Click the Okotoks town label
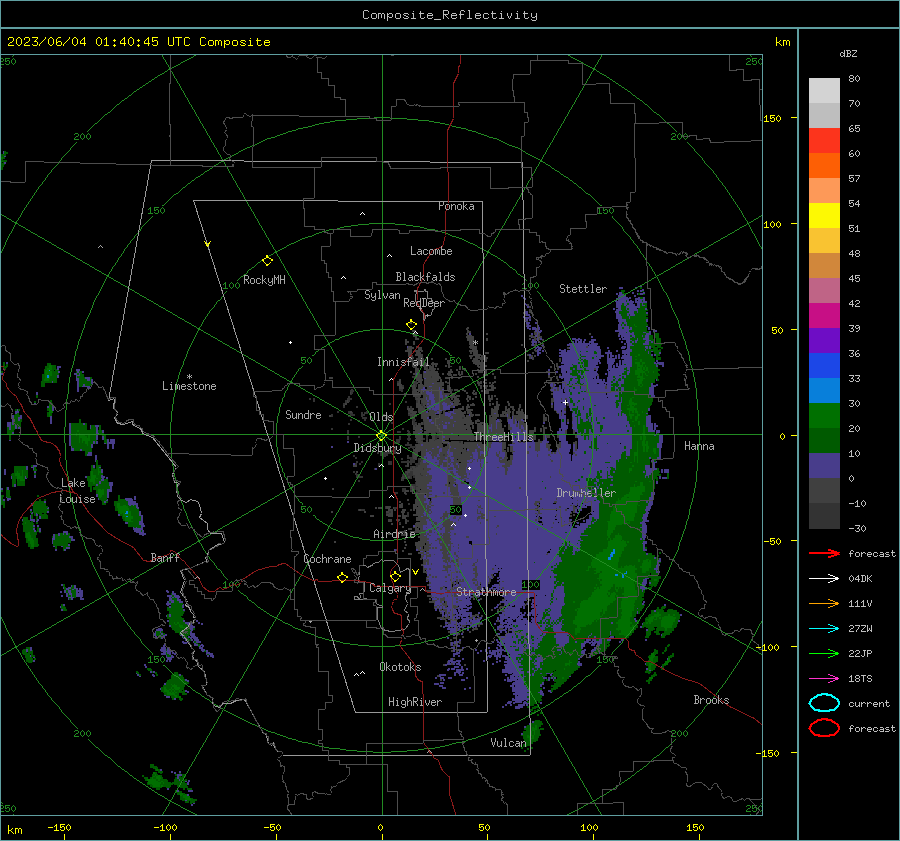 coord(400,667)
